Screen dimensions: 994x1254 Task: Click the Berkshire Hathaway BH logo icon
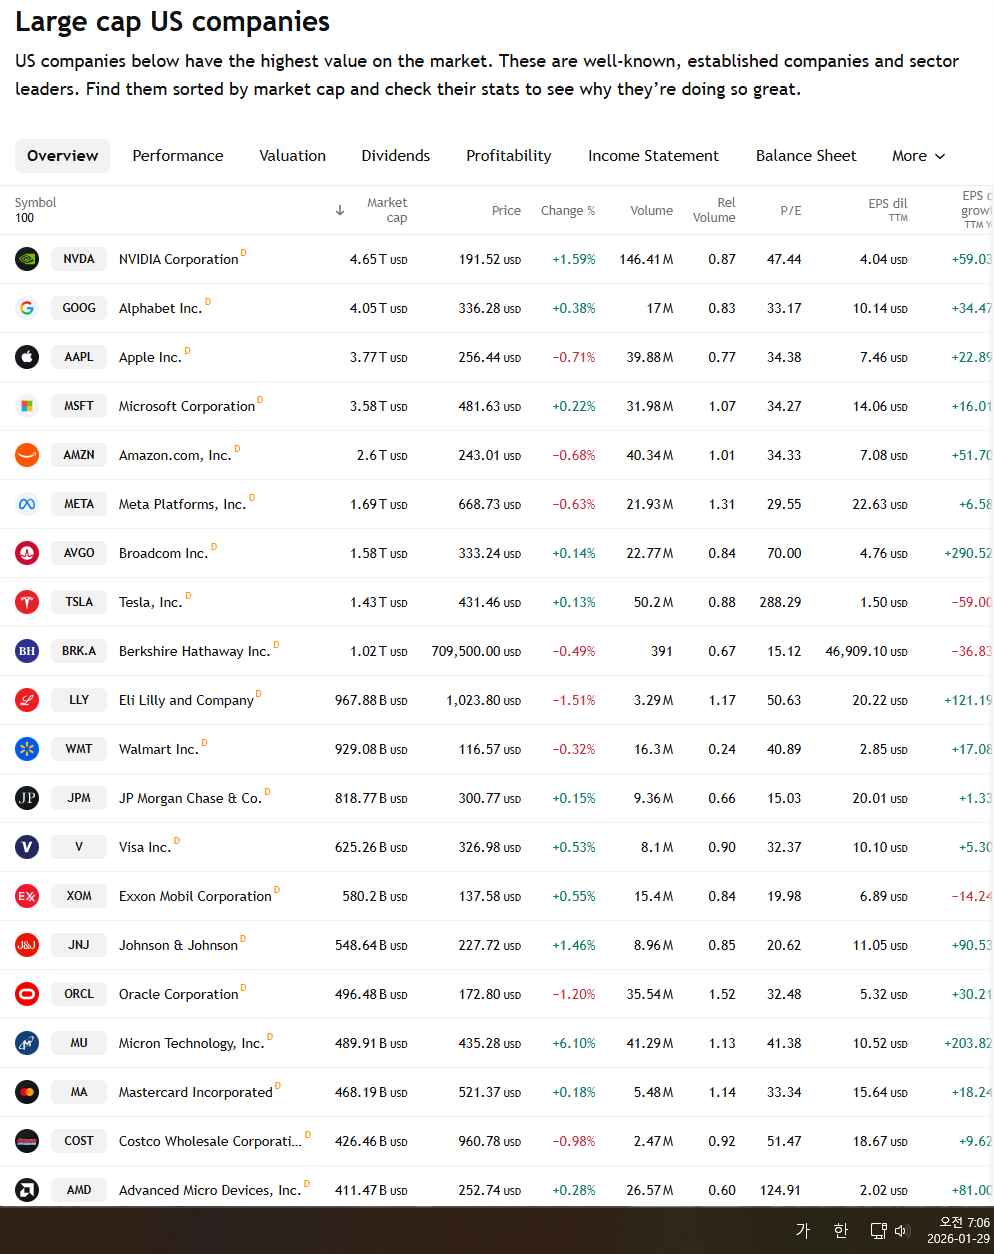[x=27, y=651]
